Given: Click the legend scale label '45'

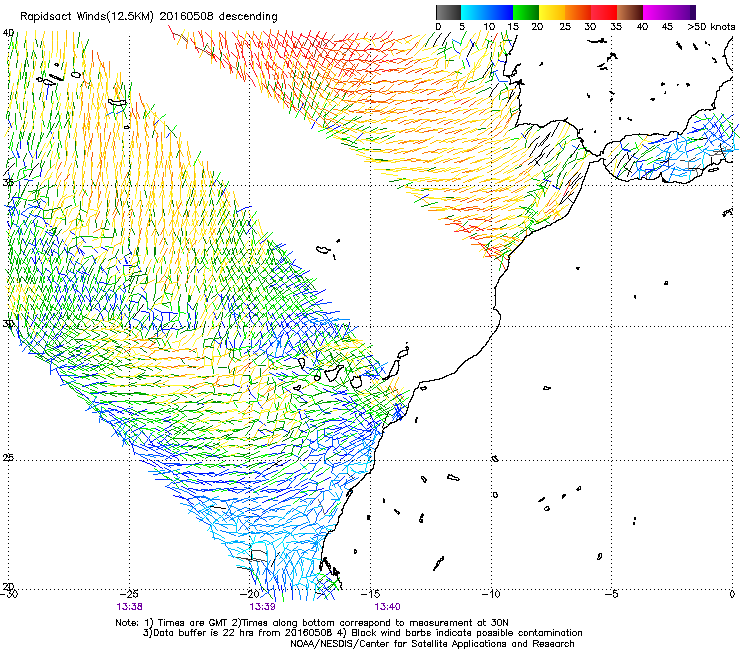Looking at the screenshot, I should [x=666, y=26].
